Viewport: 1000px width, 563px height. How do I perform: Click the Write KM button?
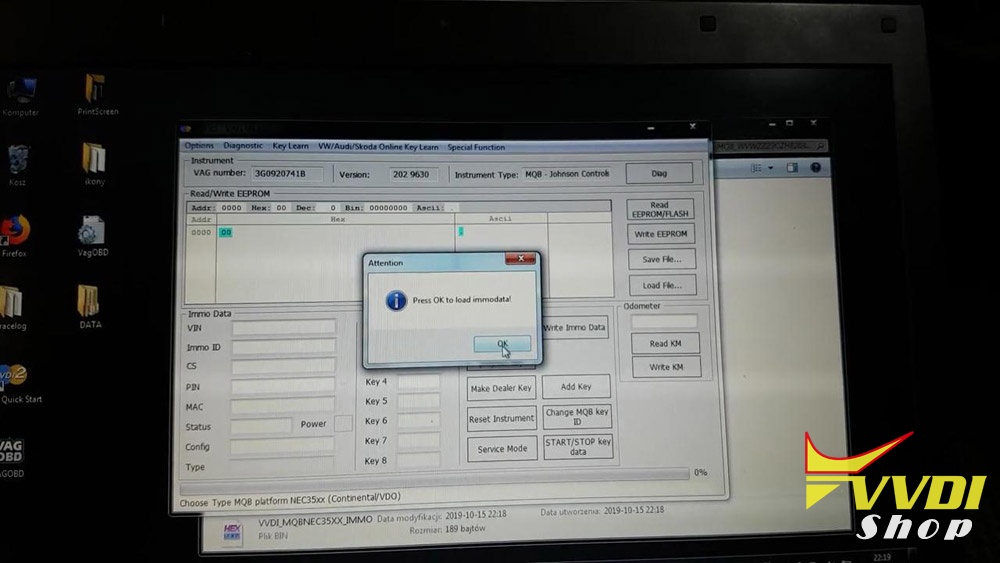pyautogui.click(x=666, y=367)
